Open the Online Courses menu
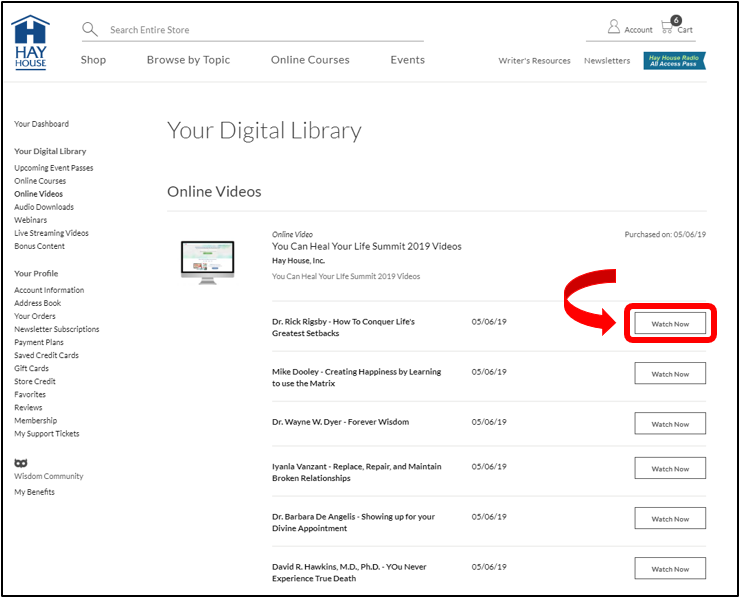Image resolution: width=741 pixels, height=599 pixels. click(x=310, y=60)
